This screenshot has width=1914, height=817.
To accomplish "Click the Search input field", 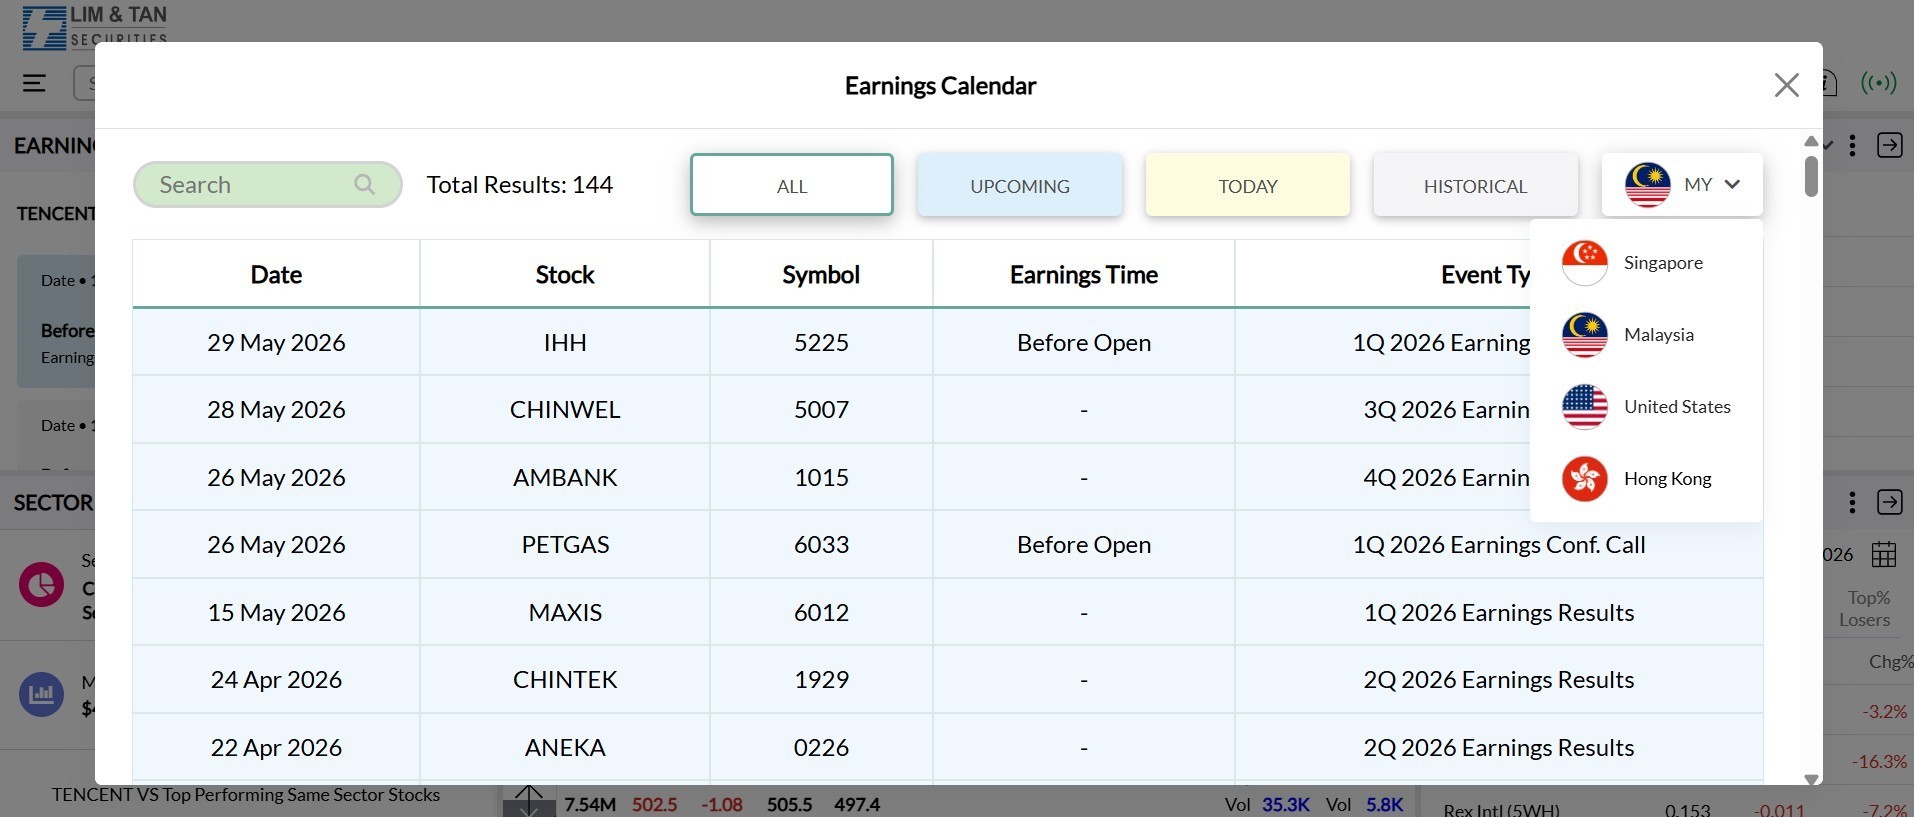I will click(x=250, y=185).
